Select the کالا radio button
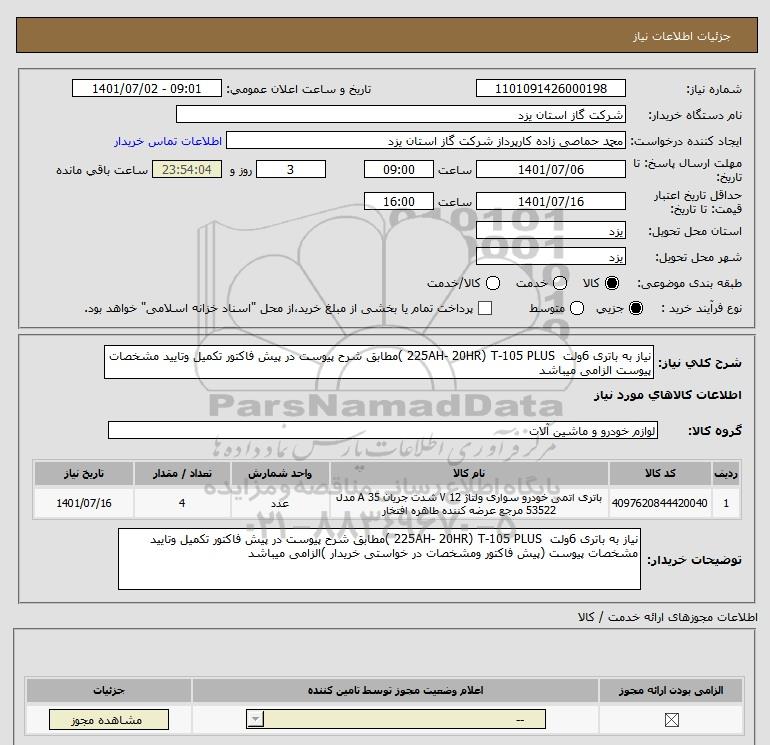Viewport: 770px width, 745px height. tap(612, 283)
